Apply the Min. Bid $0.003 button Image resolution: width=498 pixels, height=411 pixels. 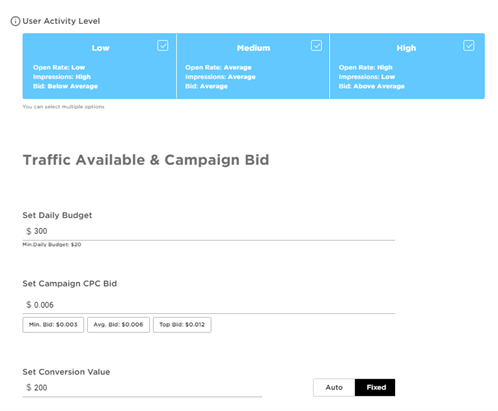tap(53, 325)
